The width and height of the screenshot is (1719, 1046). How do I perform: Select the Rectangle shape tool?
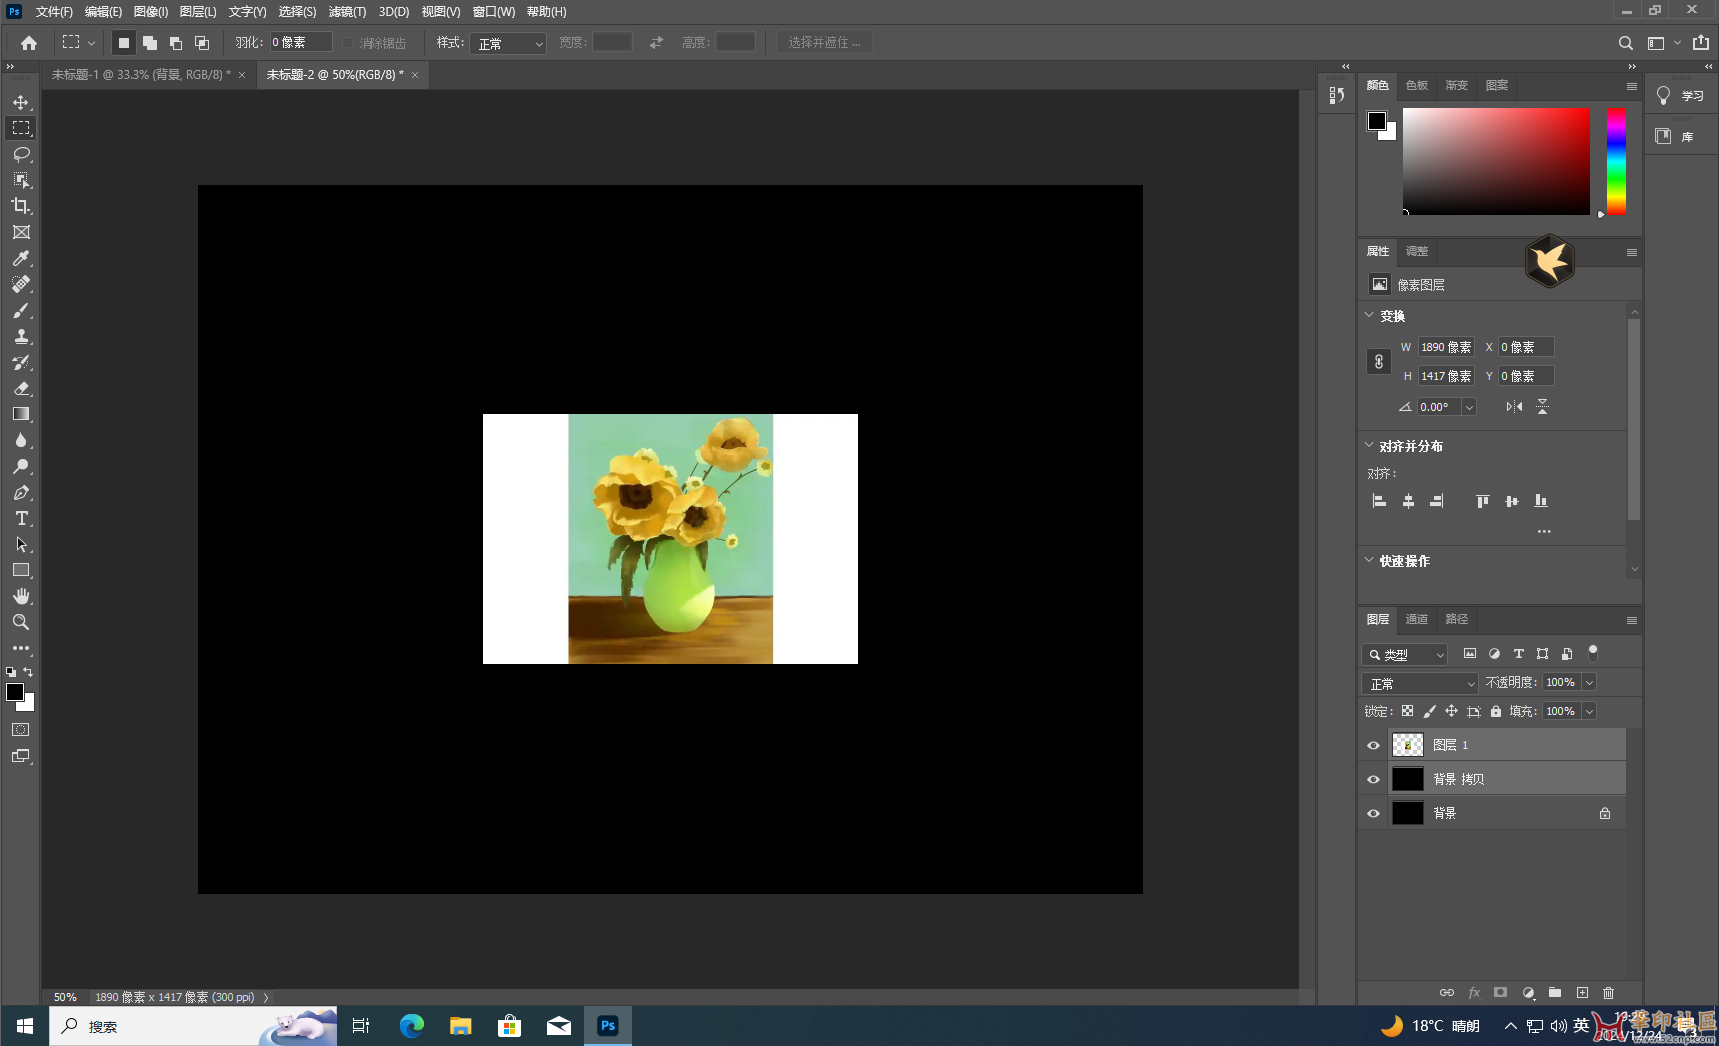(x=21, y=570)
